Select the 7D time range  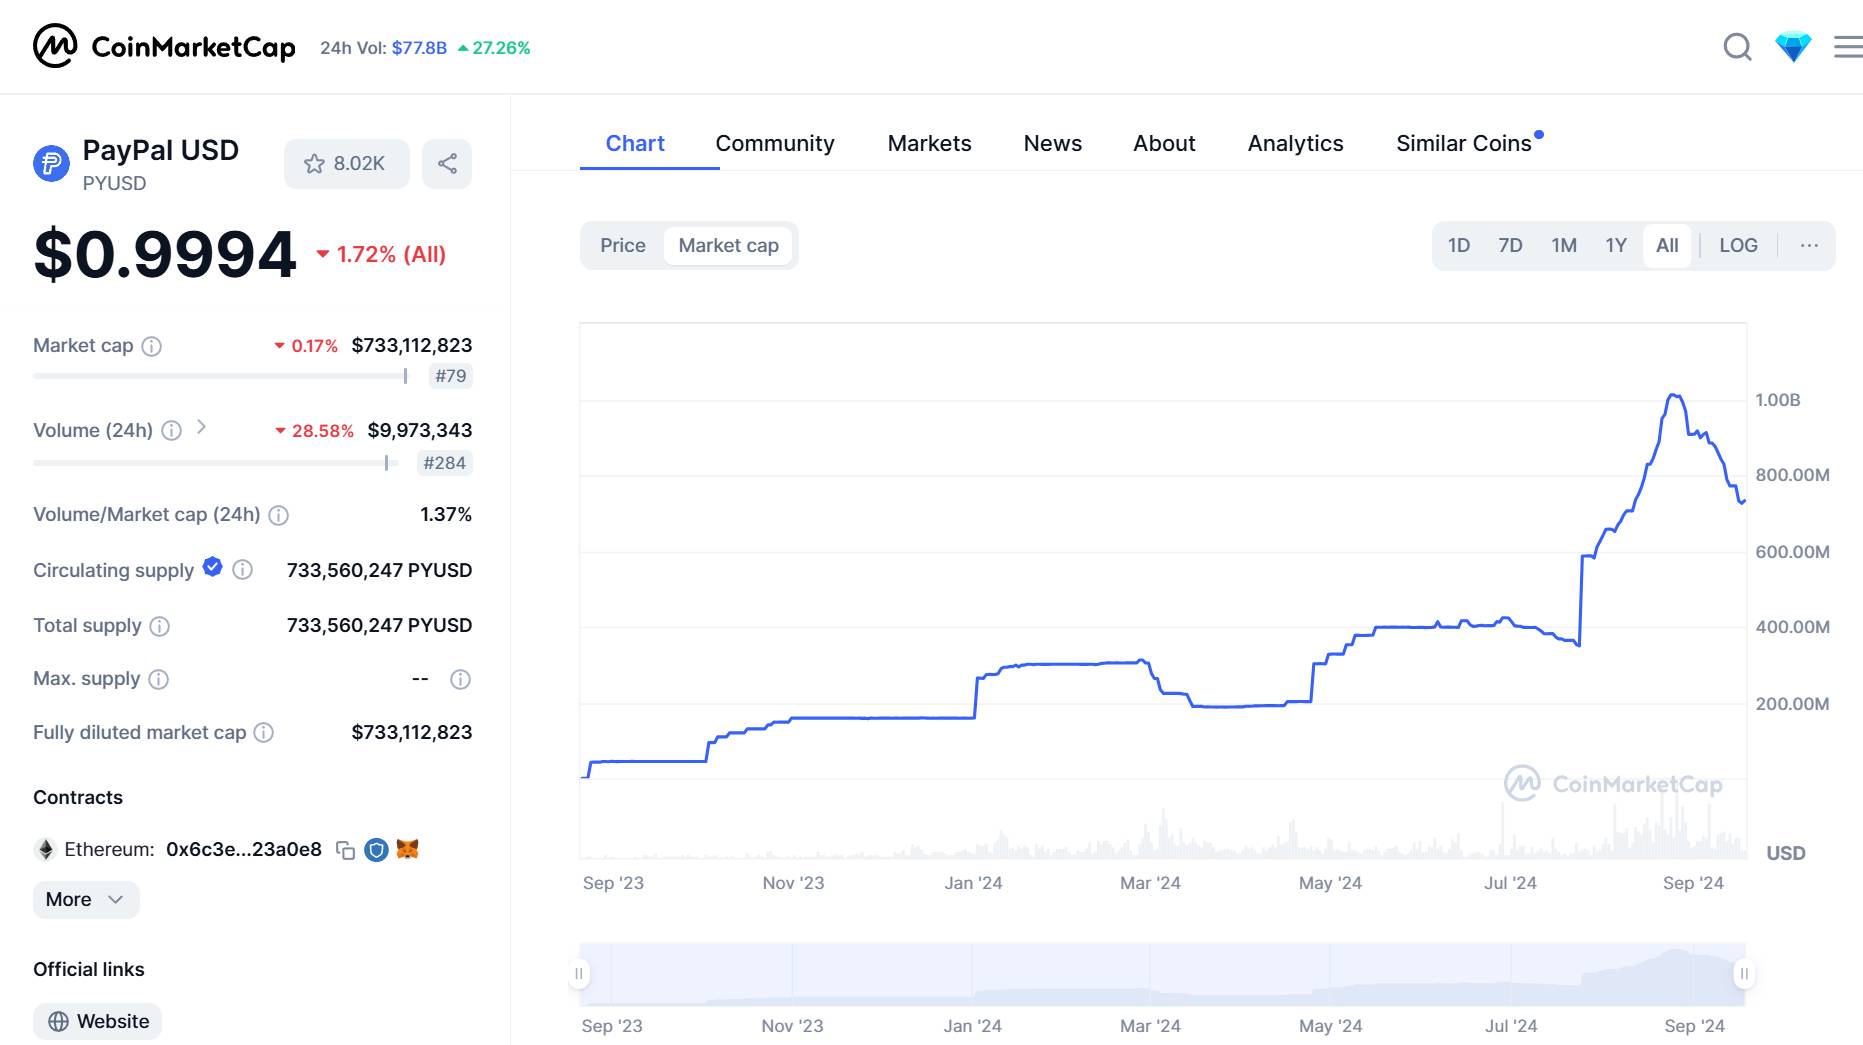[1510, 245]
